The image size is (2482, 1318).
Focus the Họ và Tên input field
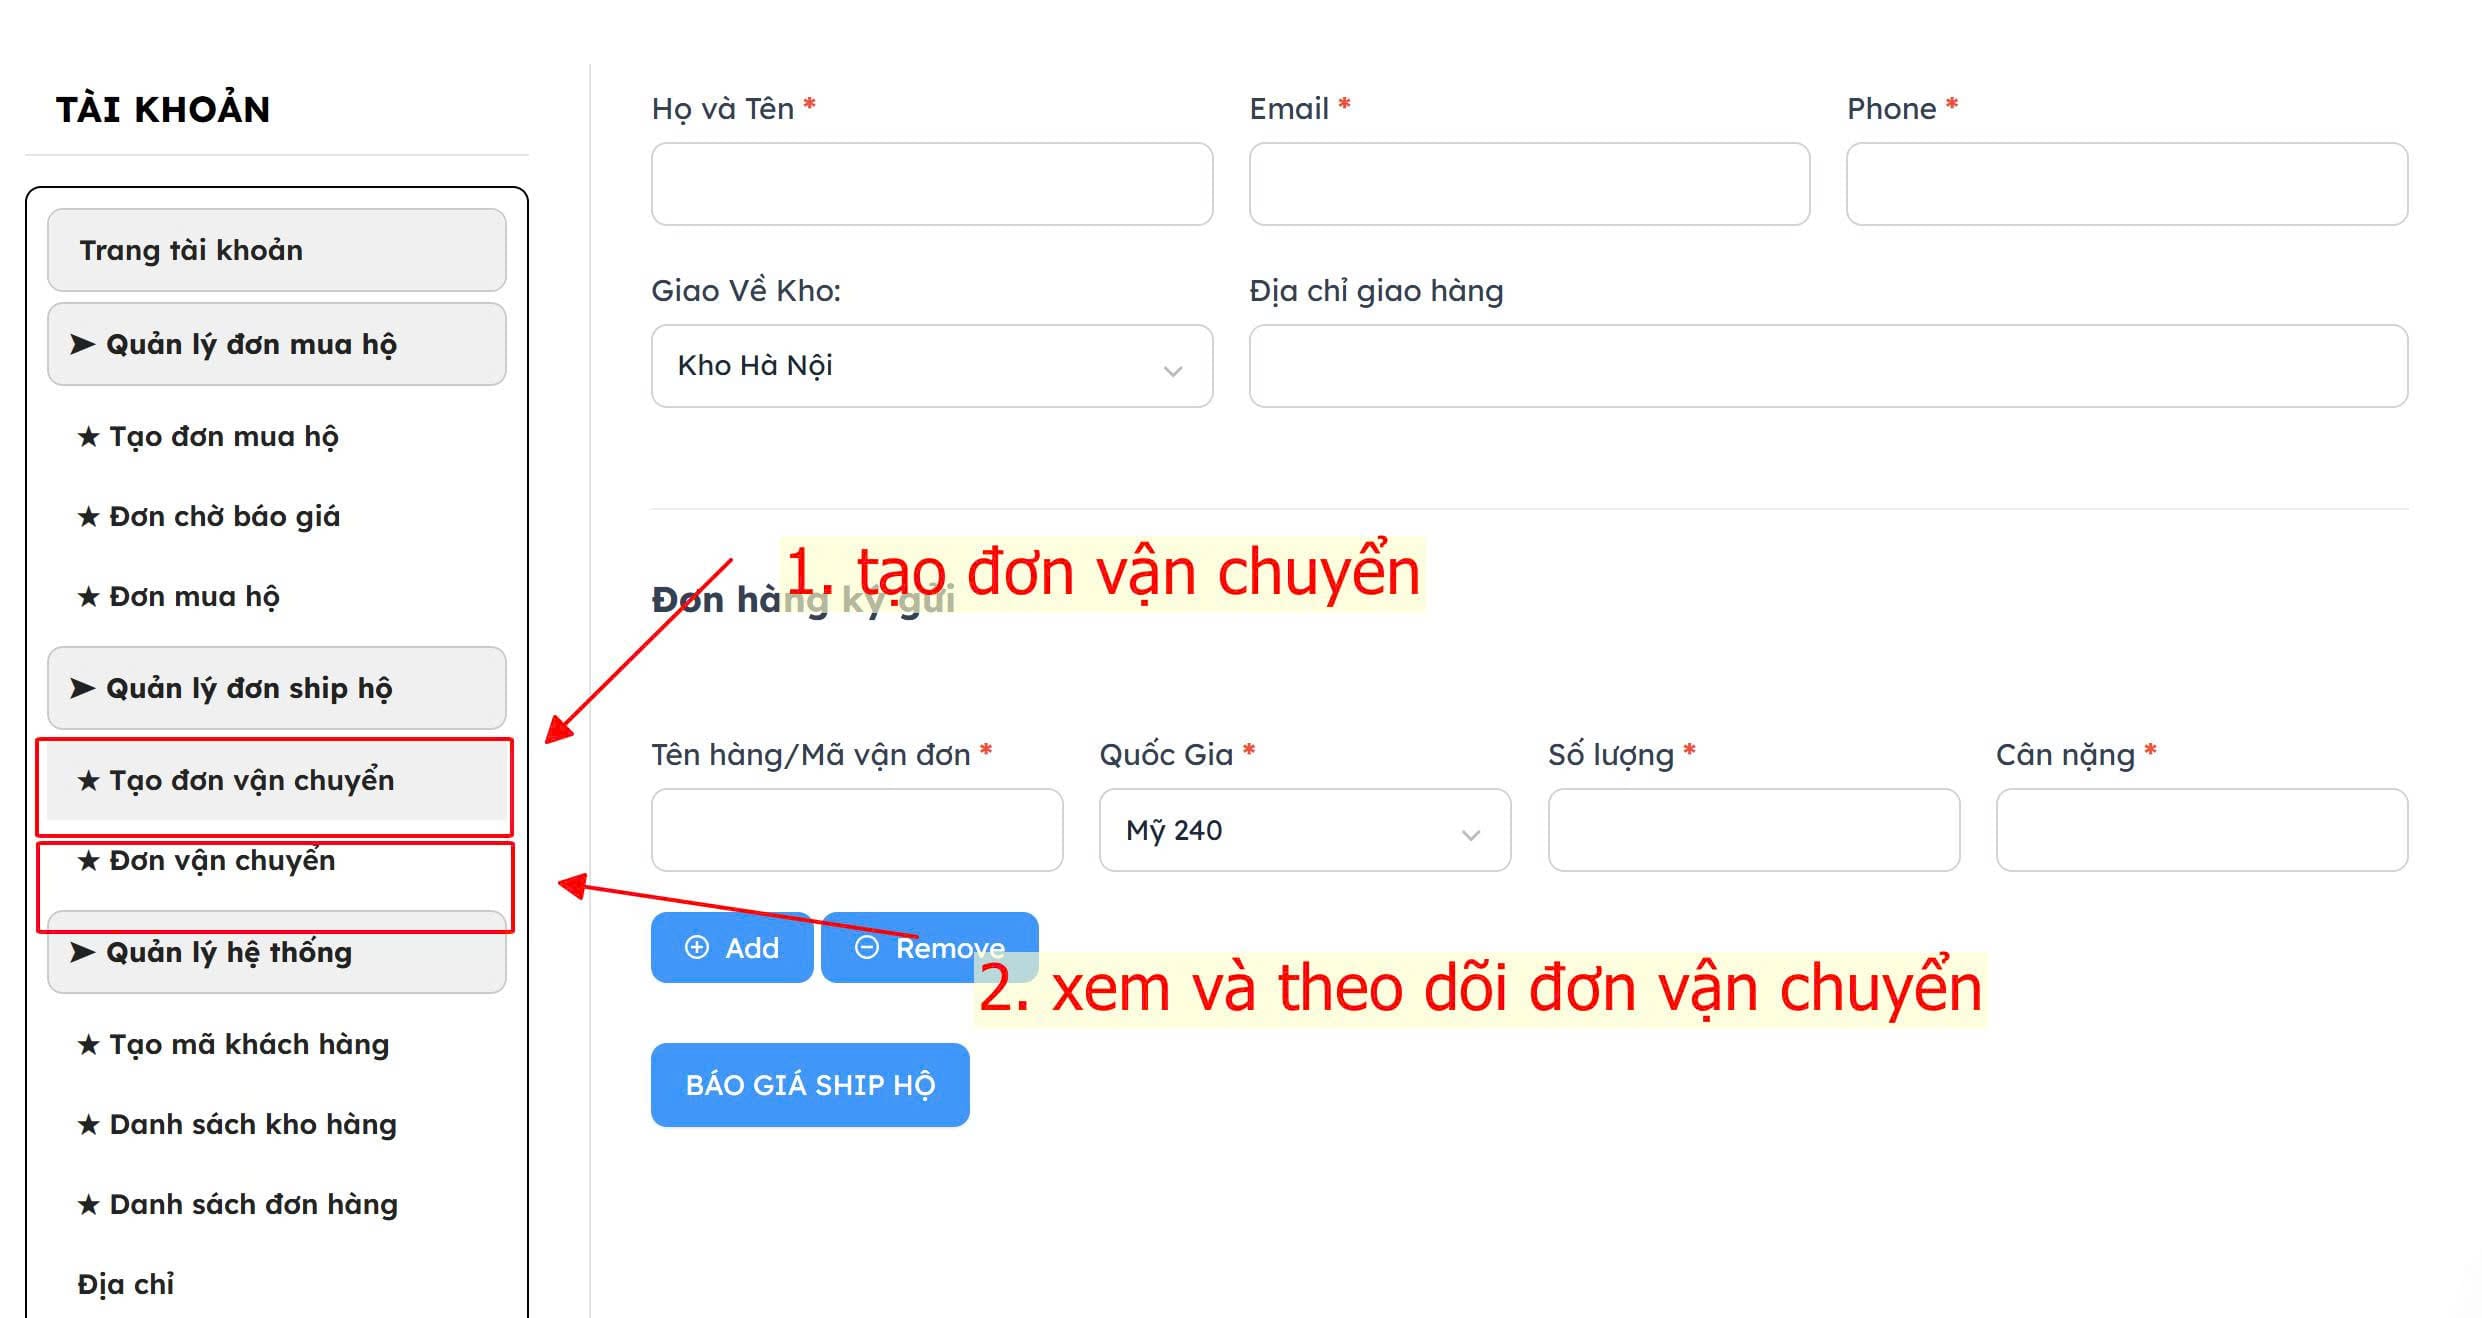click(932, 184)
